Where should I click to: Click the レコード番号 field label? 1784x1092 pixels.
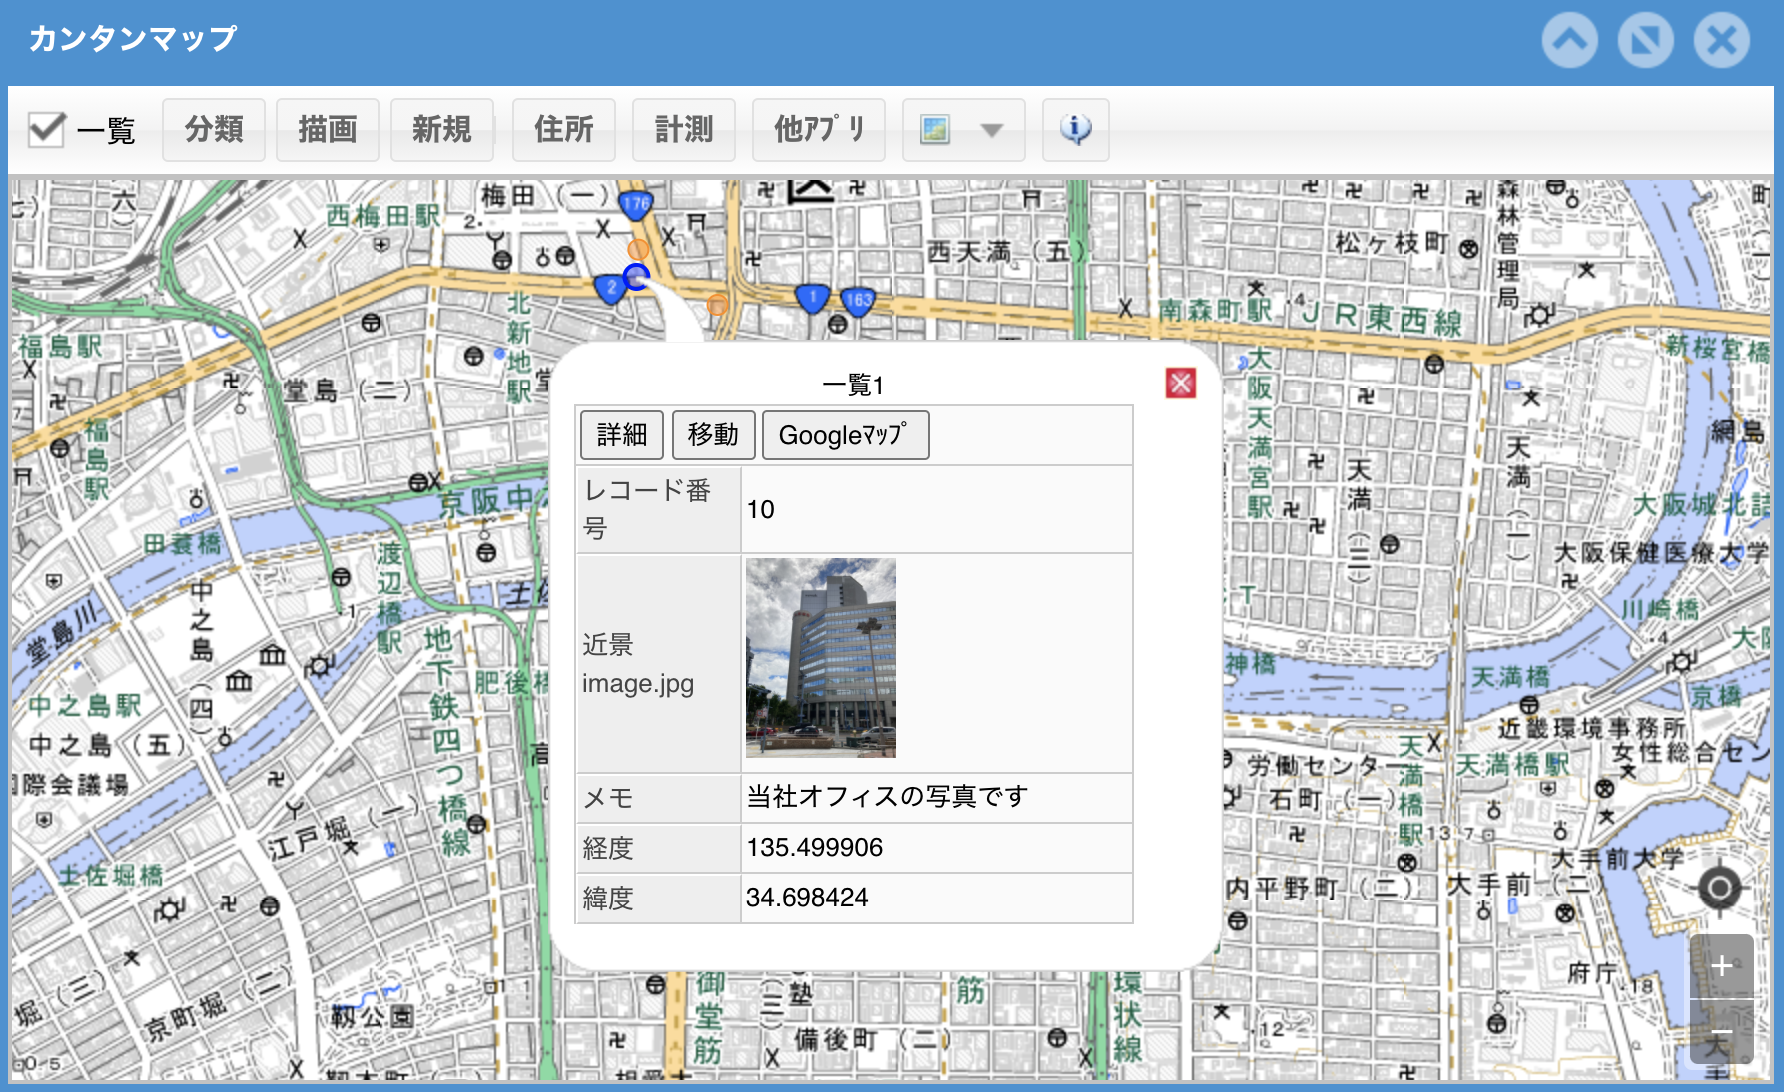(647, 509)
